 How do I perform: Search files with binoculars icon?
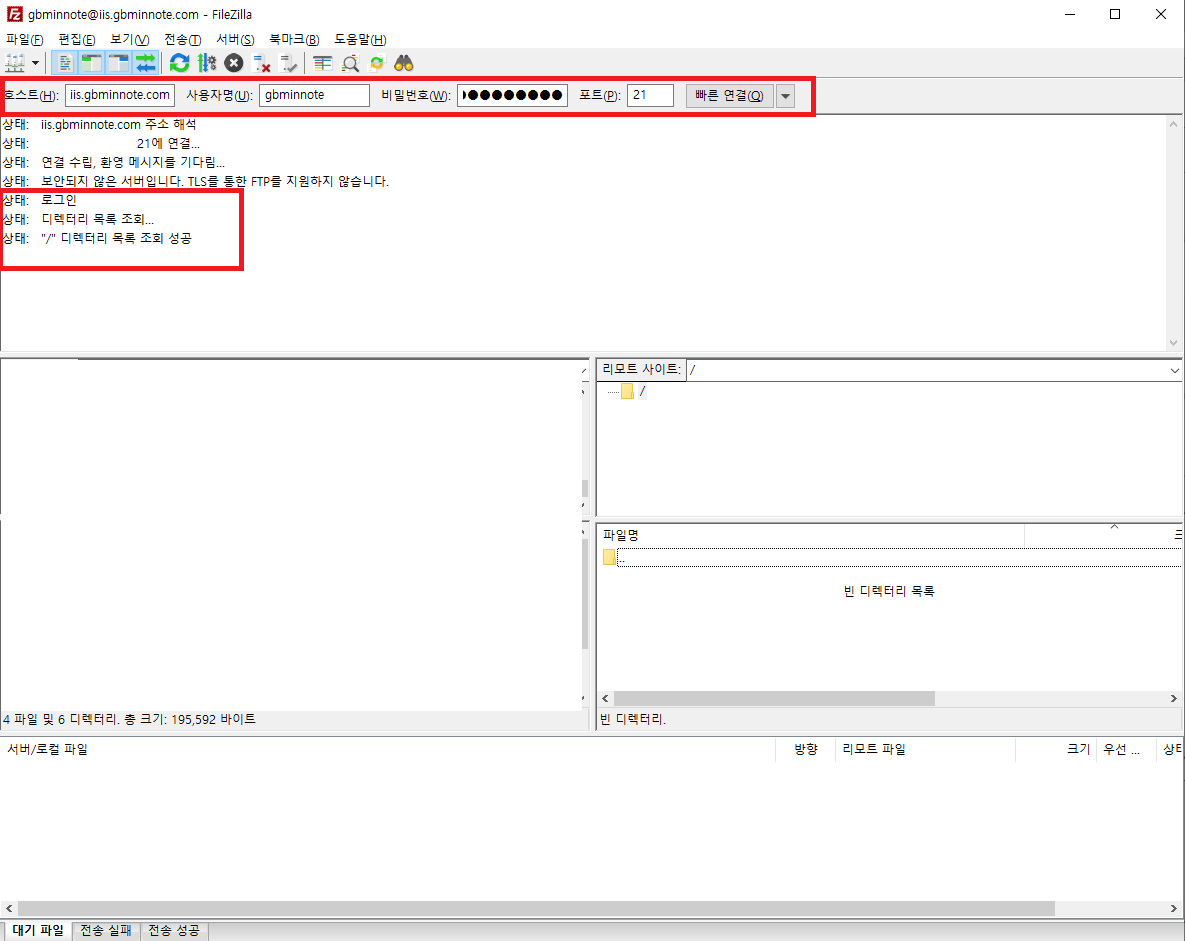click(x=404, y=63)
